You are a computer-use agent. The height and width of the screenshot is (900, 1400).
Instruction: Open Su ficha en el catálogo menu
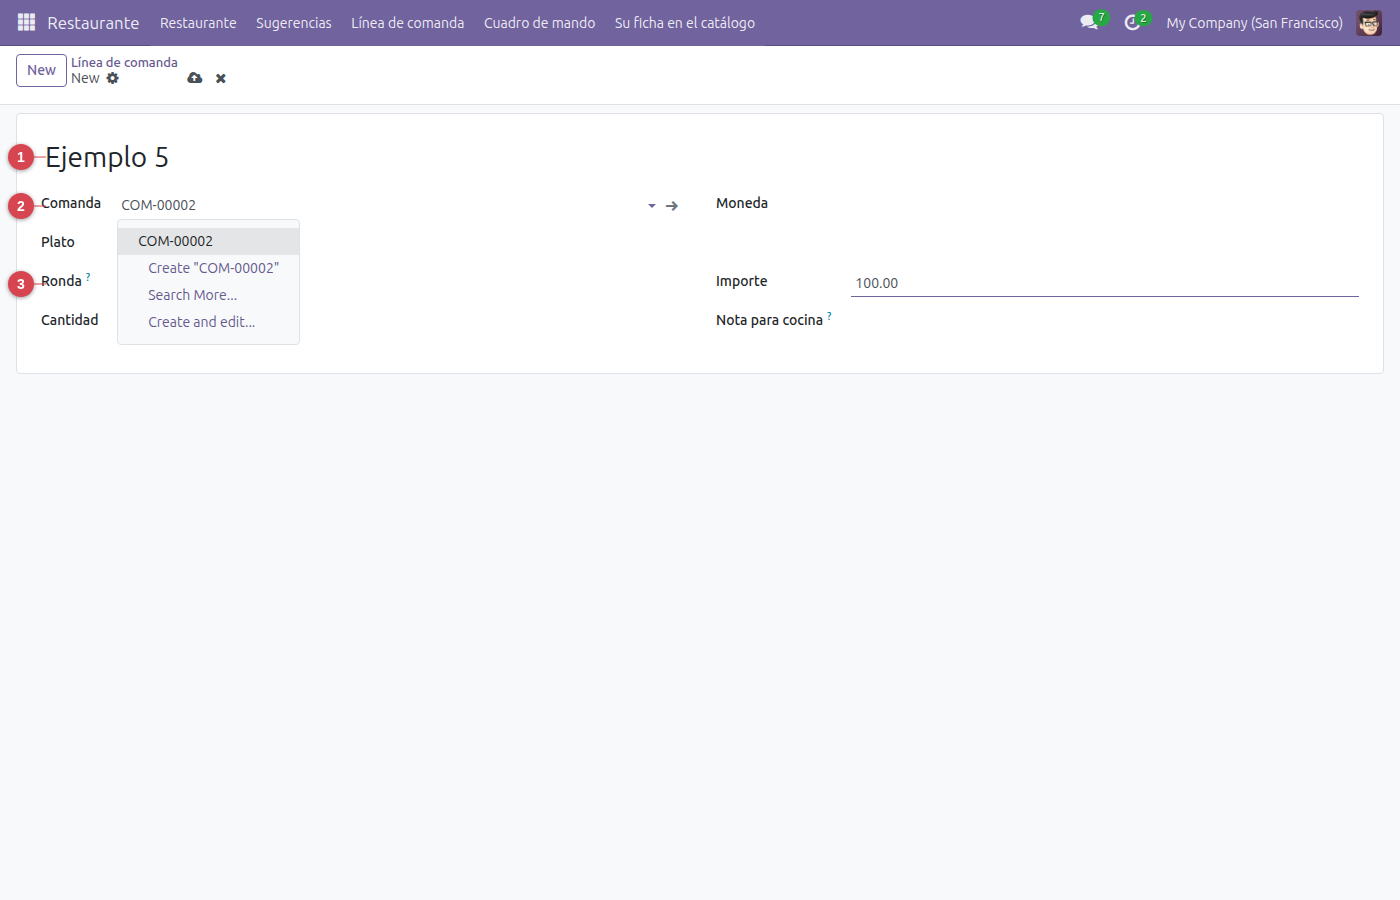(685, 22)
